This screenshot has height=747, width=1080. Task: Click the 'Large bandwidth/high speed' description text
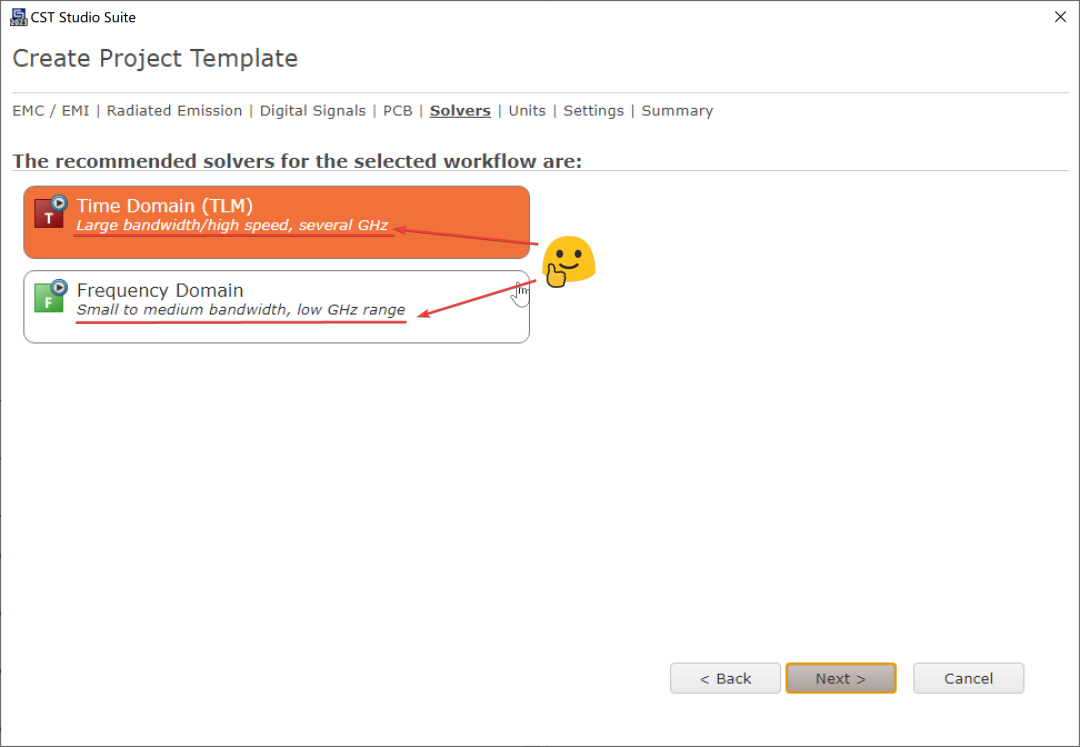click(232, 226)
